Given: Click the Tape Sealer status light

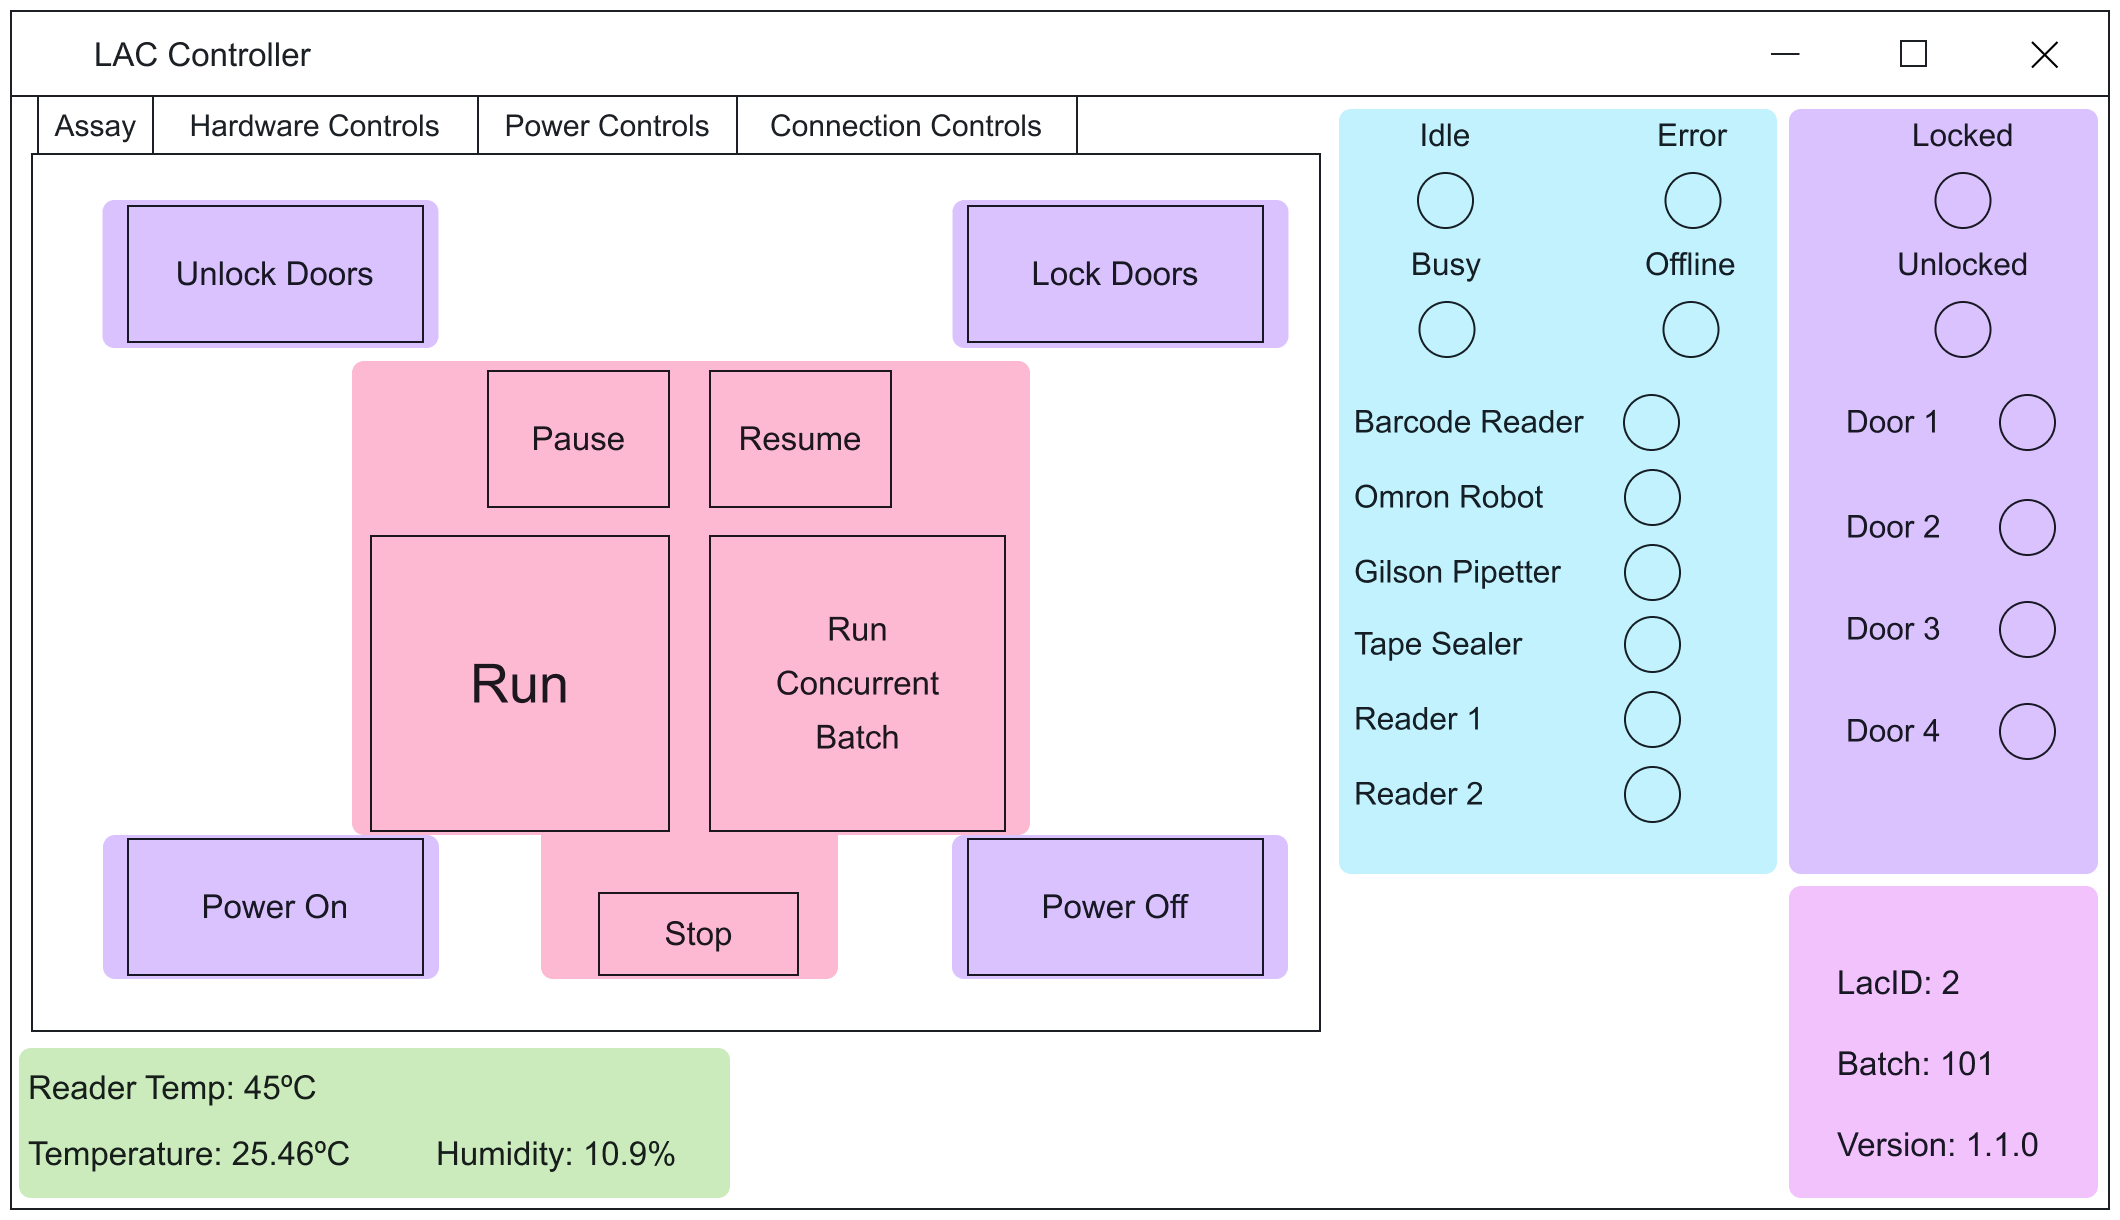Looking at the screenshot, I should [x=1651, y=645].
